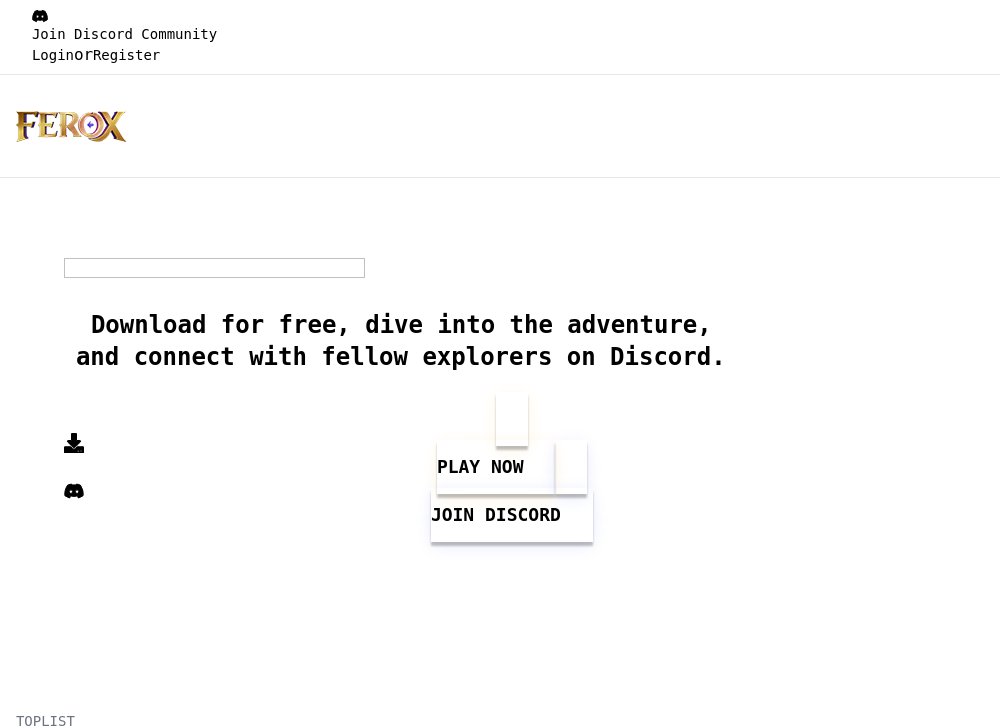Screen dimensions: 1000x728
Task: Open the Ferox logo home link
Action: (x=71, y=127)
